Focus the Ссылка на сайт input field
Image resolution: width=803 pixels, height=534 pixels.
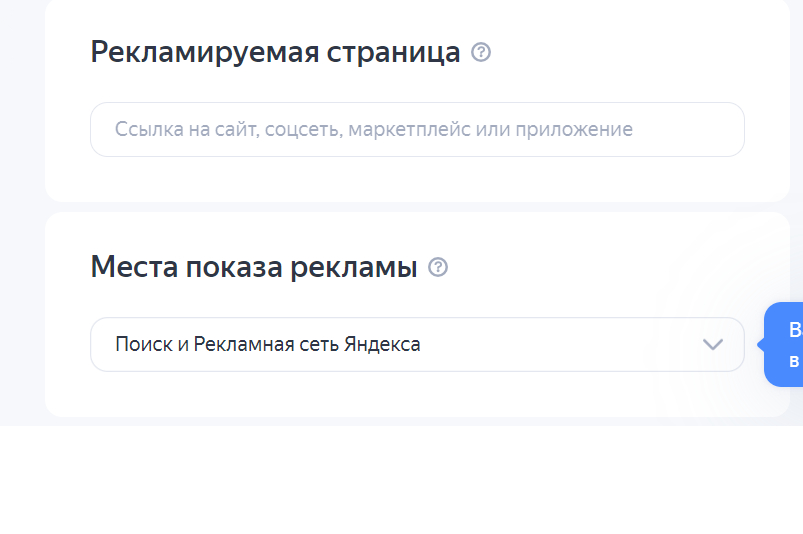(x=417, y=130)
